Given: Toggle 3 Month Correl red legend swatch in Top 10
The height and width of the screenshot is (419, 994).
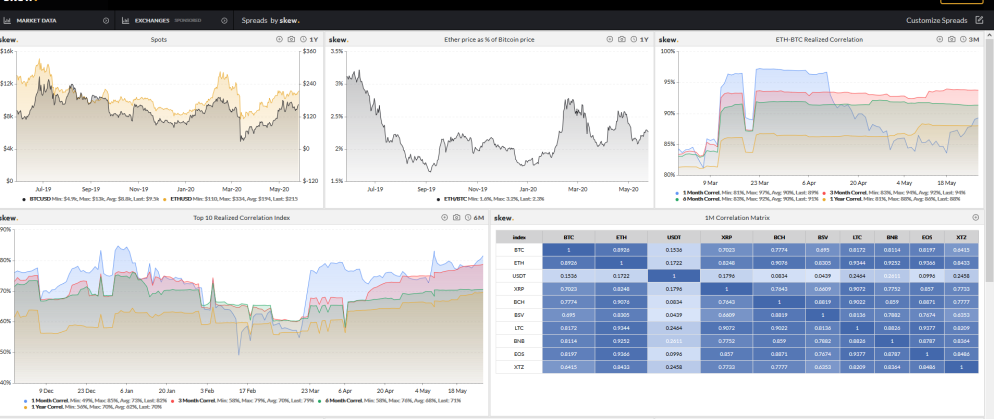Looking at the screenshot, I should click(174, 401).
